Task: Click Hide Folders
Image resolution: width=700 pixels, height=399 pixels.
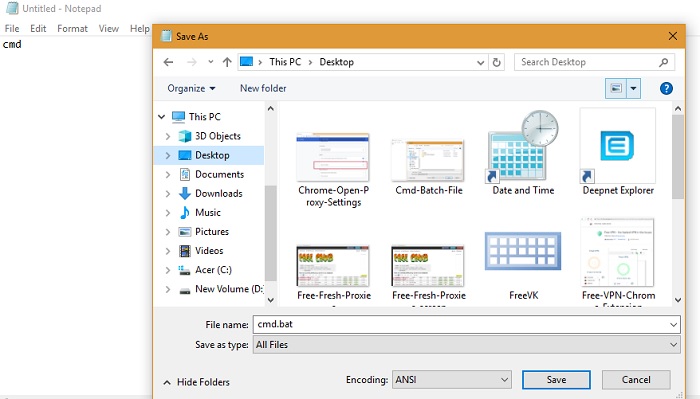Action: [x=196, y=382]
